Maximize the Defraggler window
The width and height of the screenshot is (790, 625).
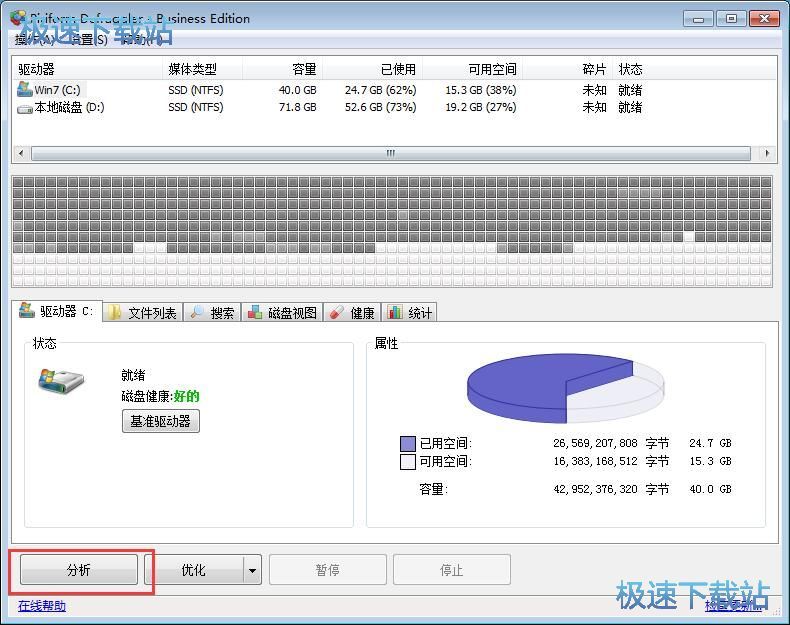[x=731, y=19]
